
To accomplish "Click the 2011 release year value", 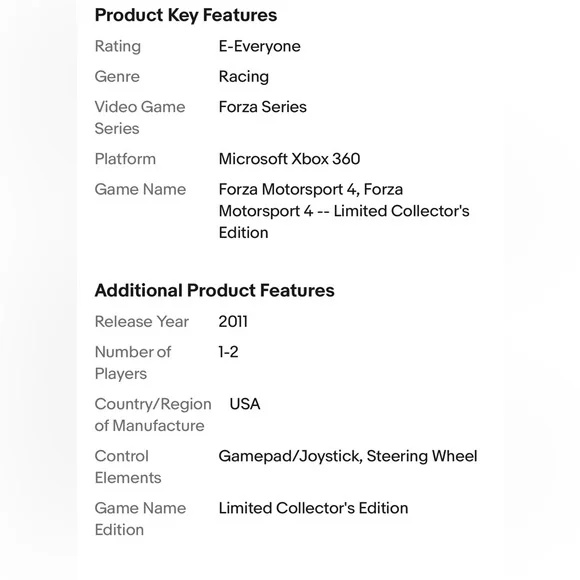I will pos(233,321).
